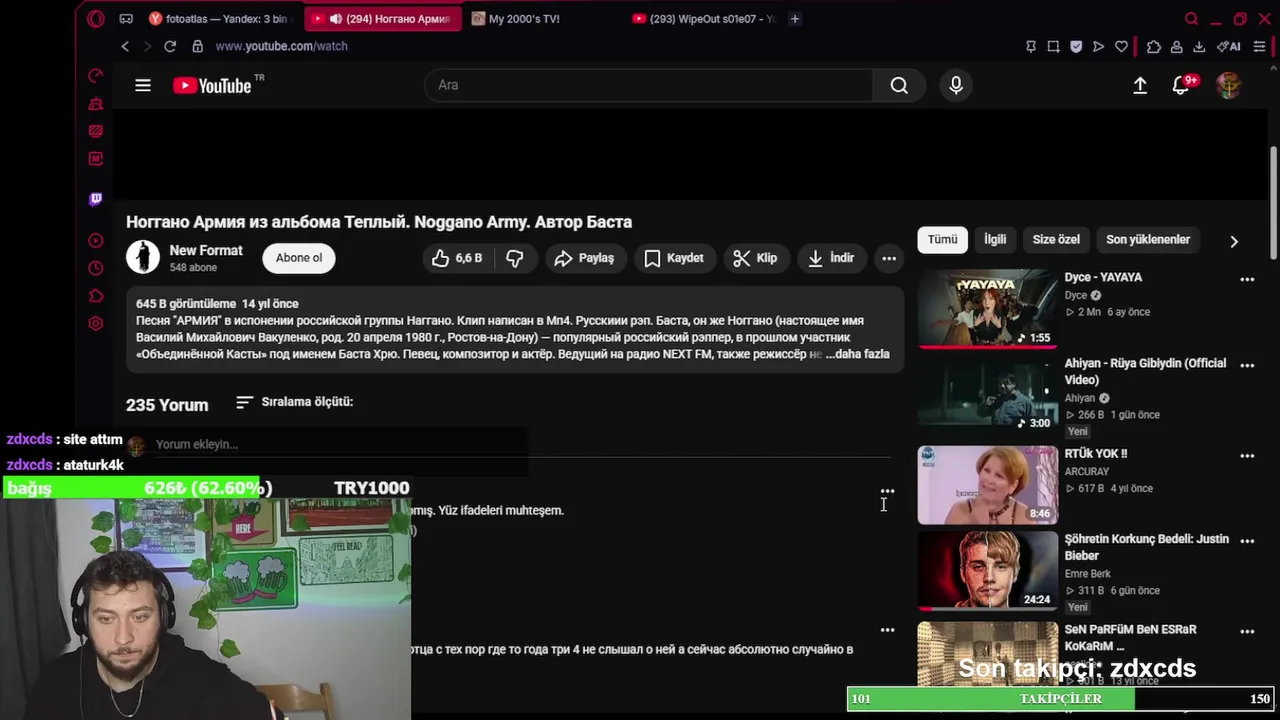Viewport: 1280px width, 720px height.
Task: Open browser downloads icon
Action: [x=1199, y=46]
